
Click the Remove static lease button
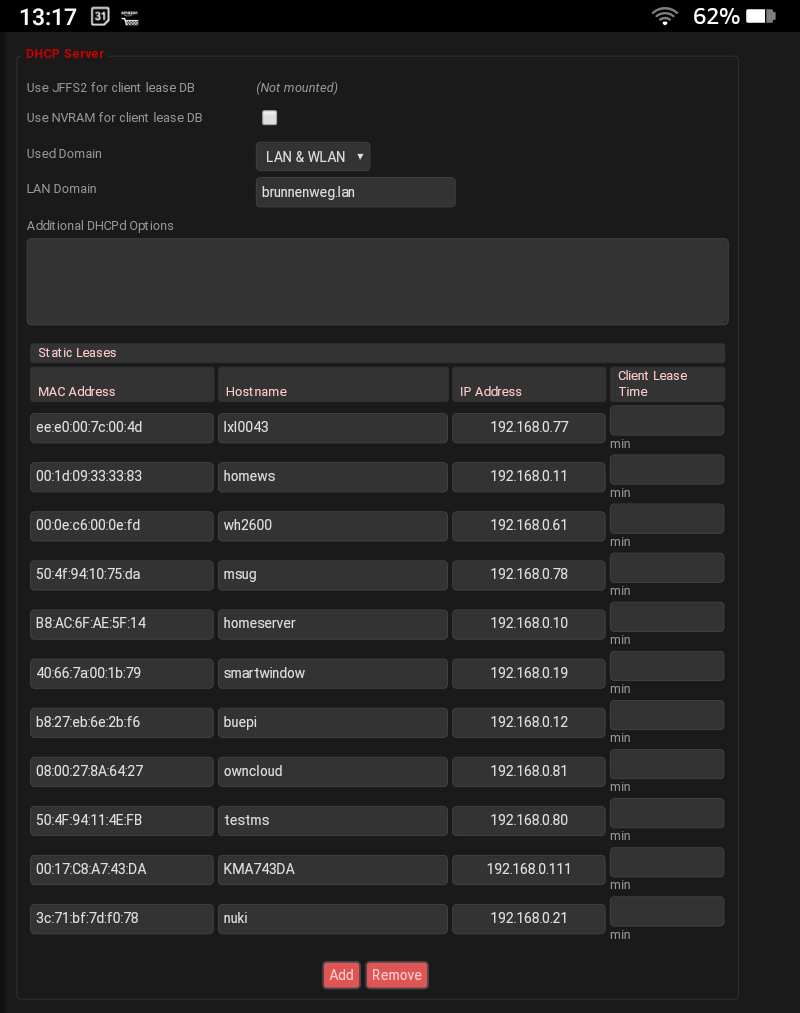397,975
